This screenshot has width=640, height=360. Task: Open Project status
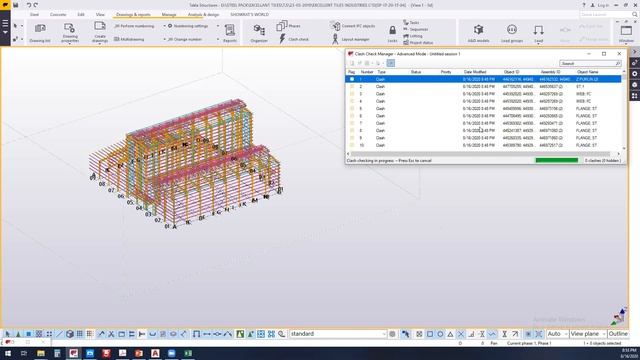418,42
